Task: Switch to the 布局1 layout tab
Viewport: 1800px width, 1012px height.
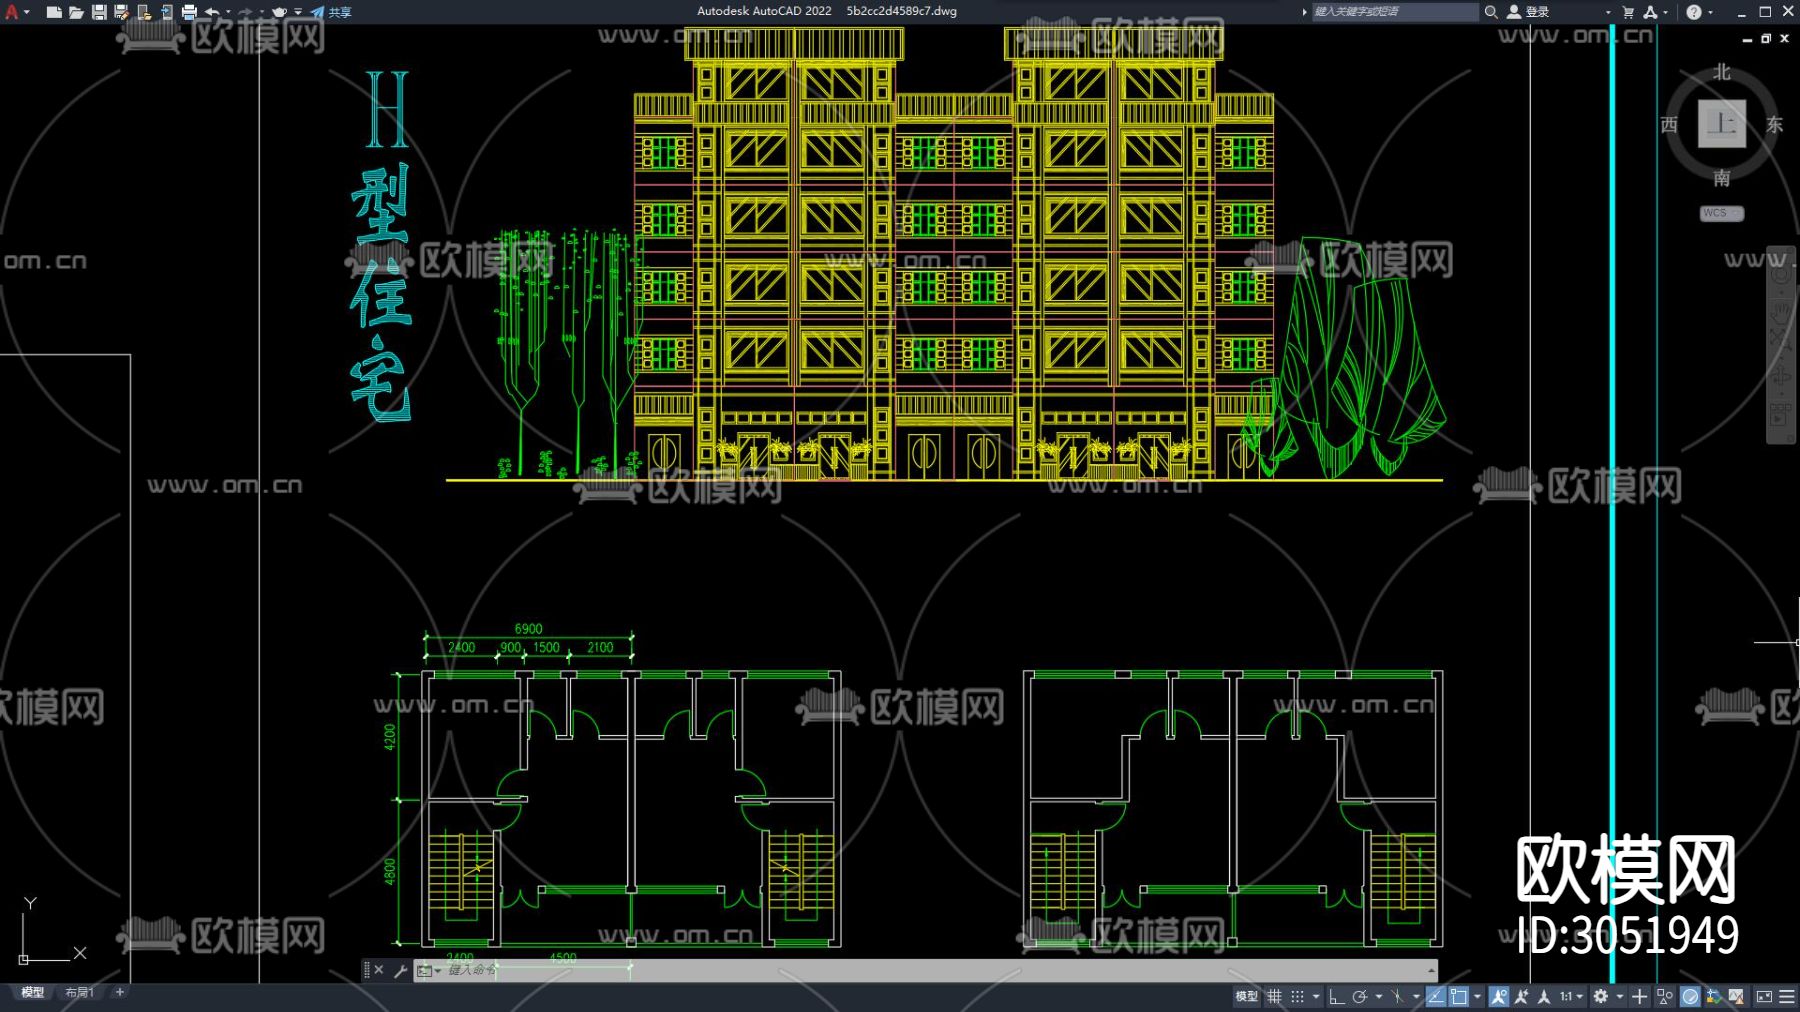Action: coord(79,992)
